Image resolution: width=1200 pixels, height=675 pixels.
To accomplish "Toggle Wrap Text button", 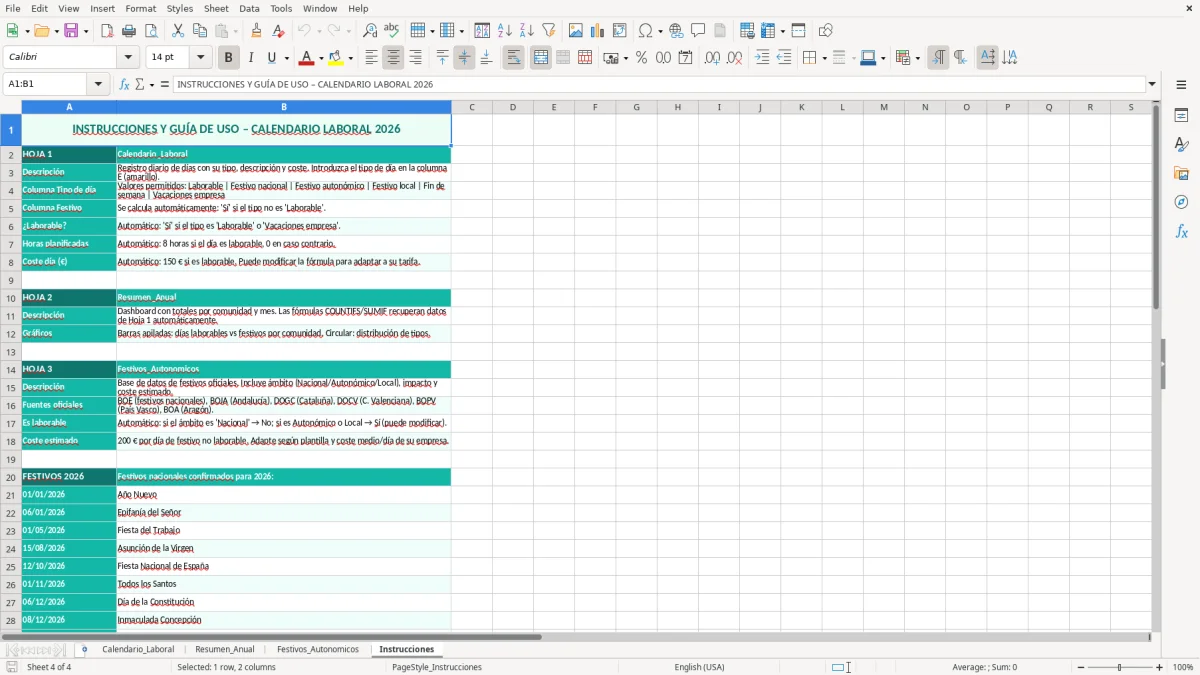I will click(x=513, y=58).
